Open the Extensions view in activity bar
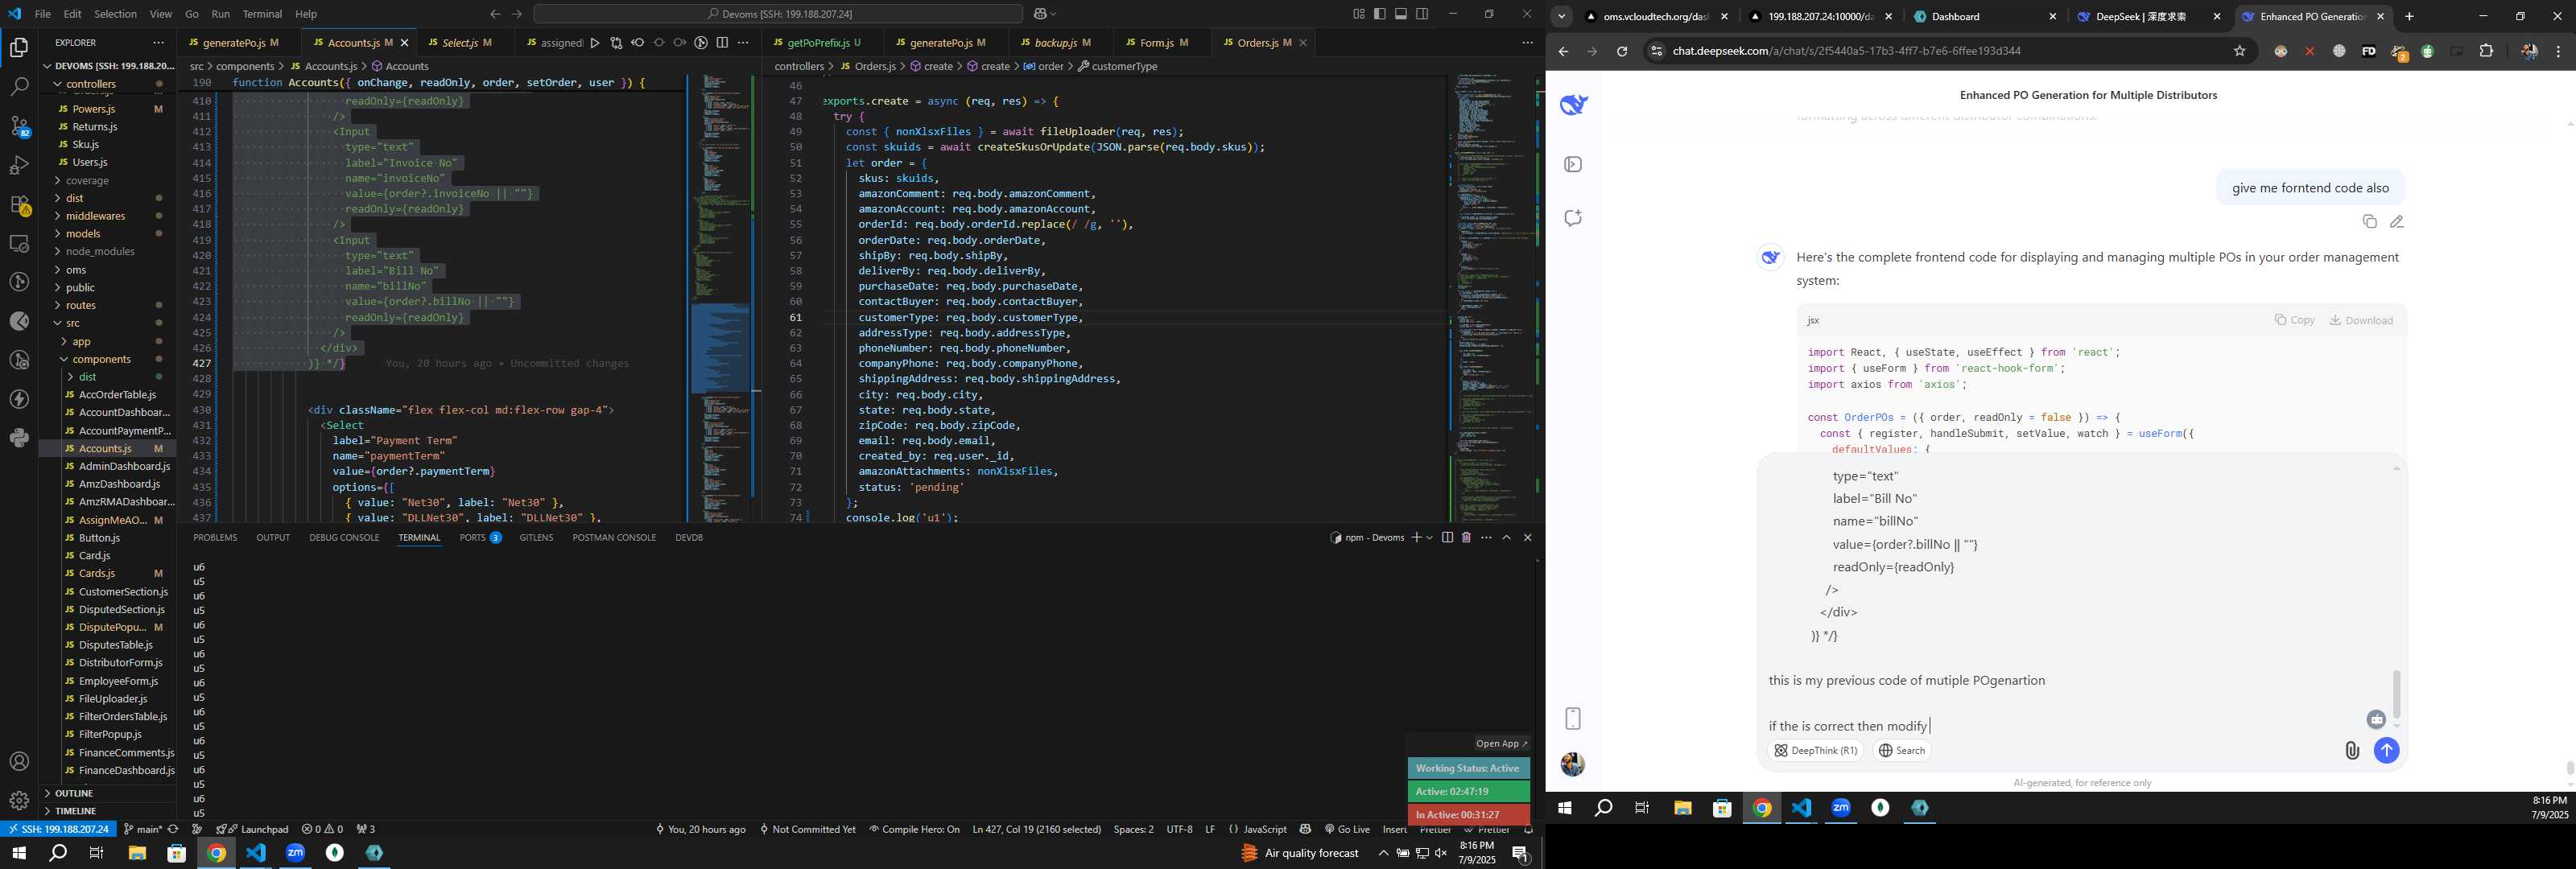 click(19, 204)
